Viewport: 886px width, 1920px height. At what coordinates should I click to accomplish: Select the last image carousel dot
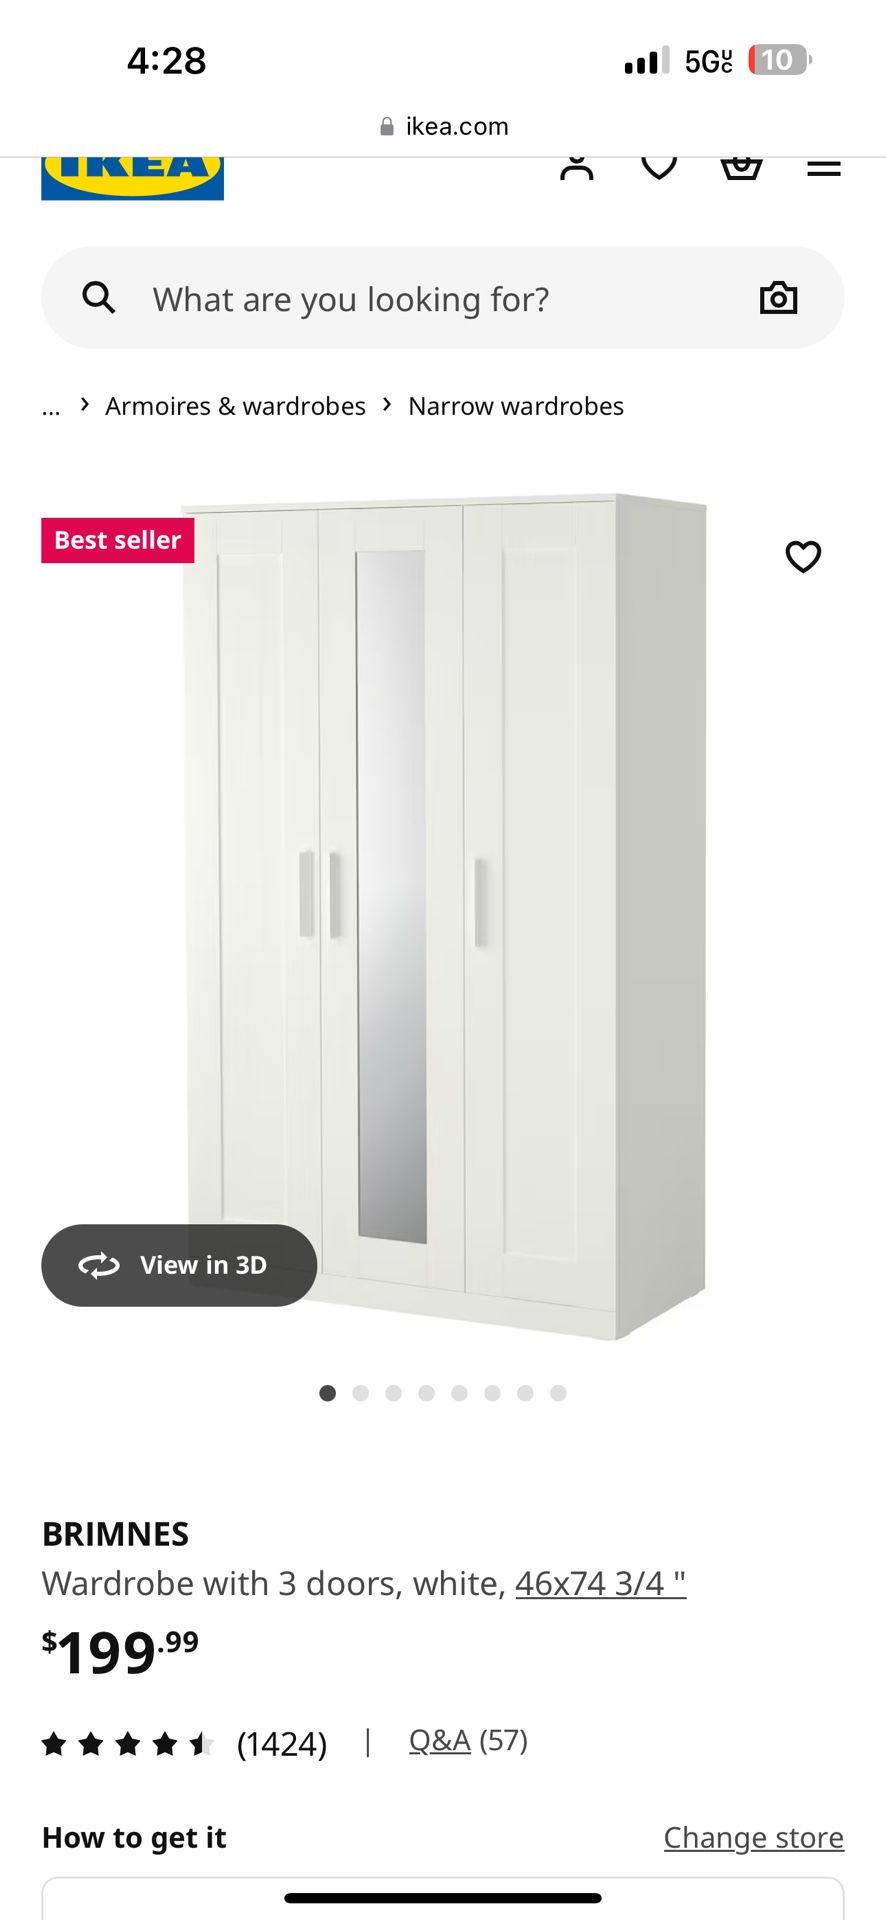coord(558,1393)
